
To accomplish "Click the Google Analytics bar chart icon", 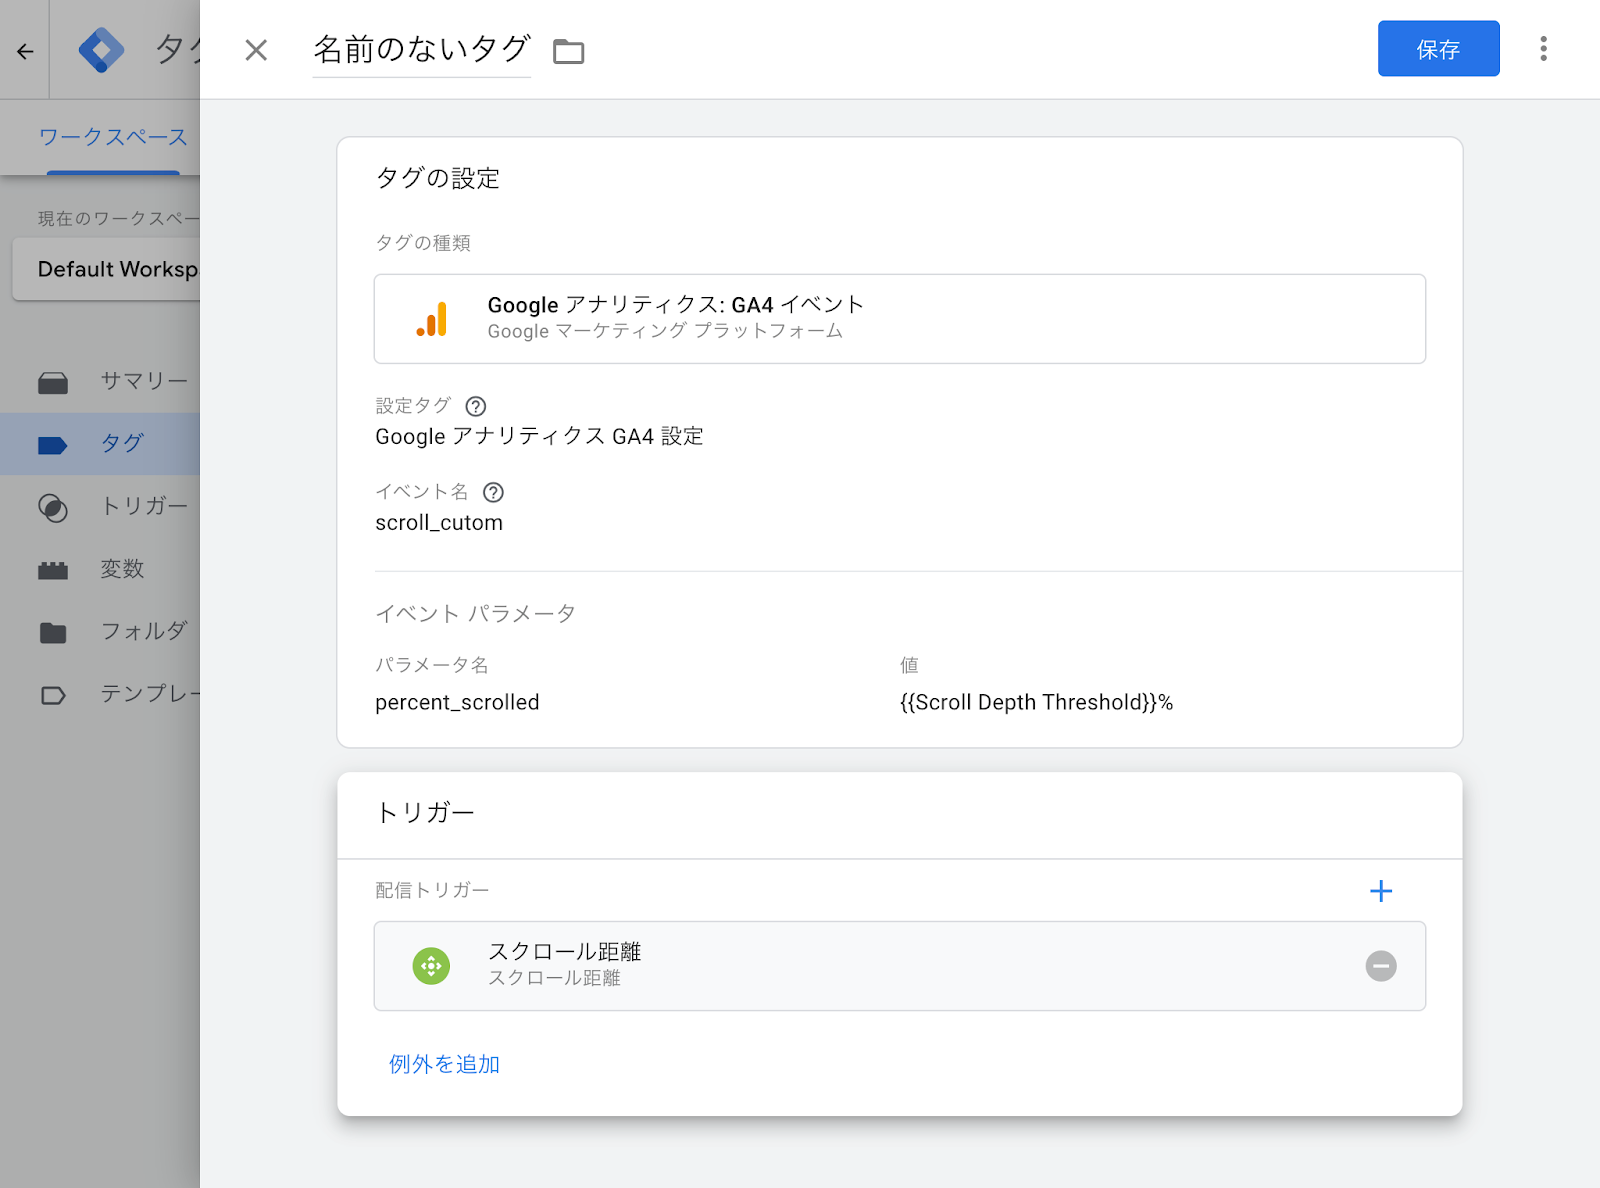I will 432,319.
